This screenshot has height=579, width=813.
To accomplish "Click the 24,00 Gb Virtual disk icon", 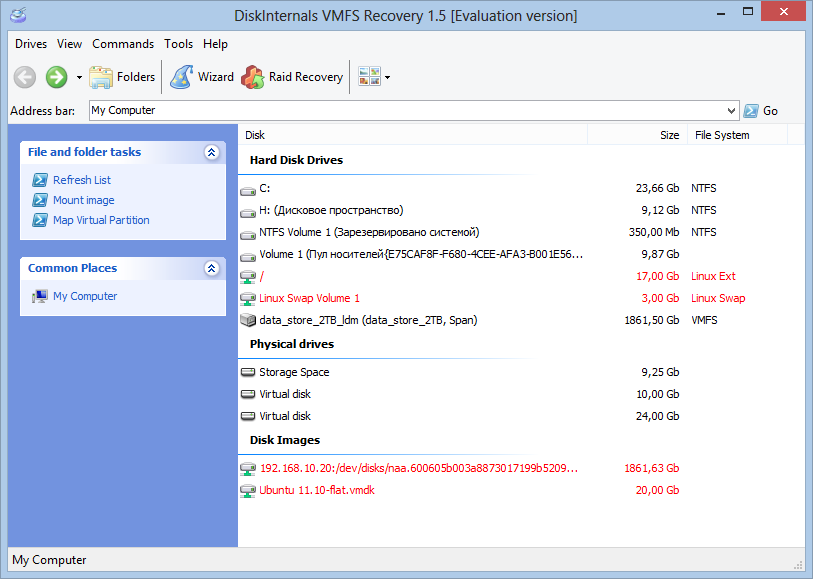I will 248,416.
